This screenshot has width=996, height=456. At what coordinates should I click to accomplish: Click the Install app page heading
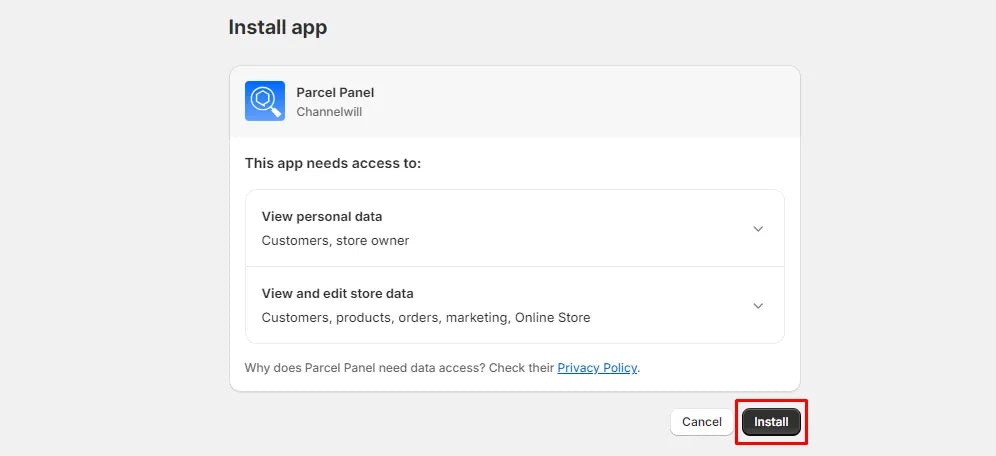(278, 27)
